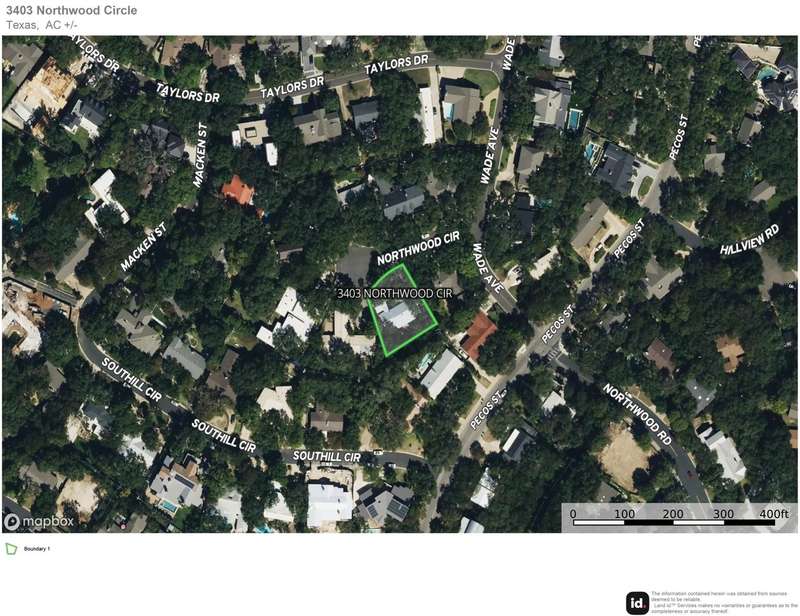This screenshot has width=800, height=616.
Task: Click the orange-roofed house near Macken St
Action: [x=238, y=189]
